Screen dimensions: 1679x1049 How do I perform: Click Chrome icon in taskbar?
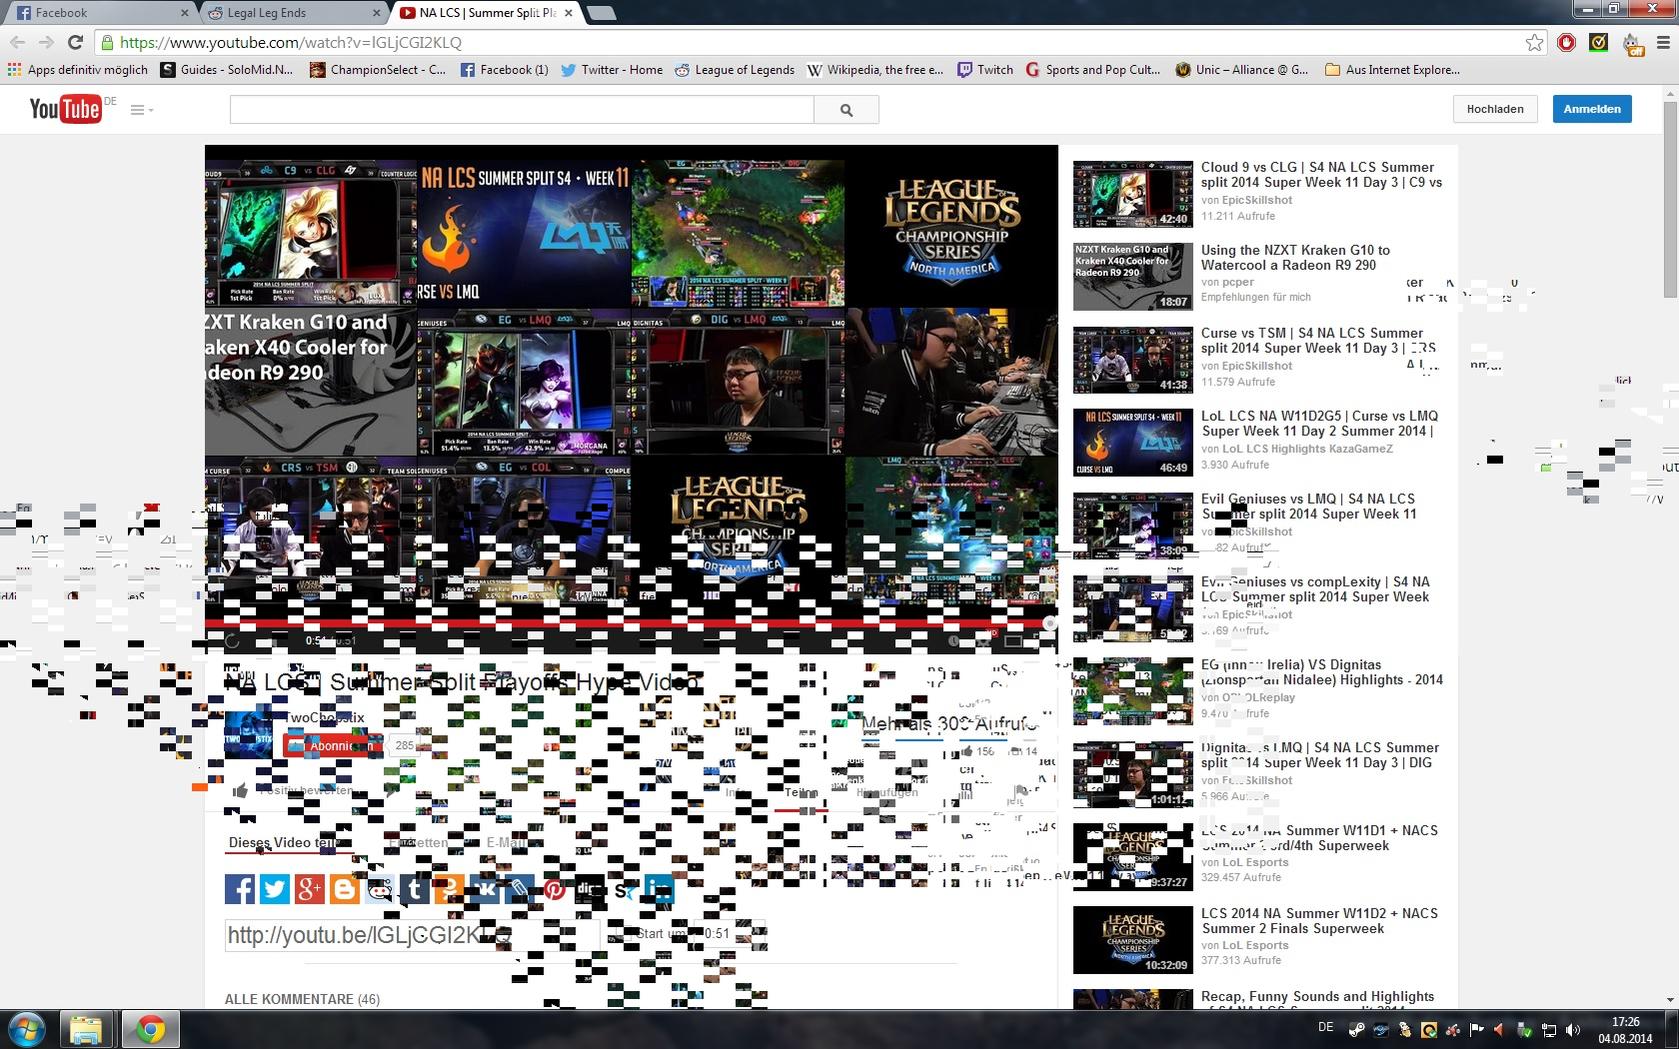(151, 1029)
